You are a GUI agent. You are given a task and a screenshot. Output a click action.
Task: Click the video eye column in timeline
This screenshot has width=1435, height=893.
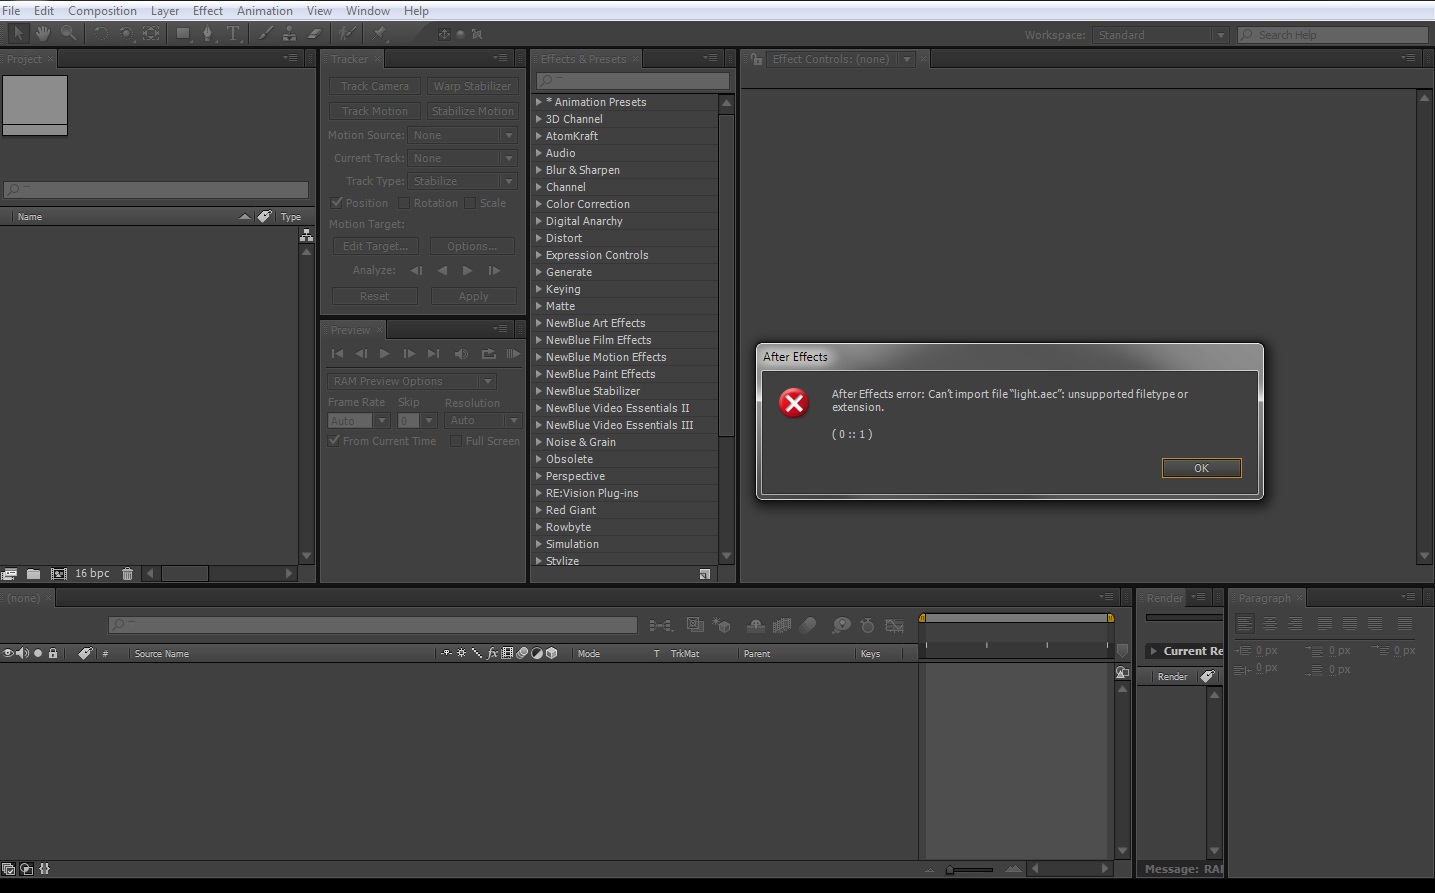coord(8,653)
